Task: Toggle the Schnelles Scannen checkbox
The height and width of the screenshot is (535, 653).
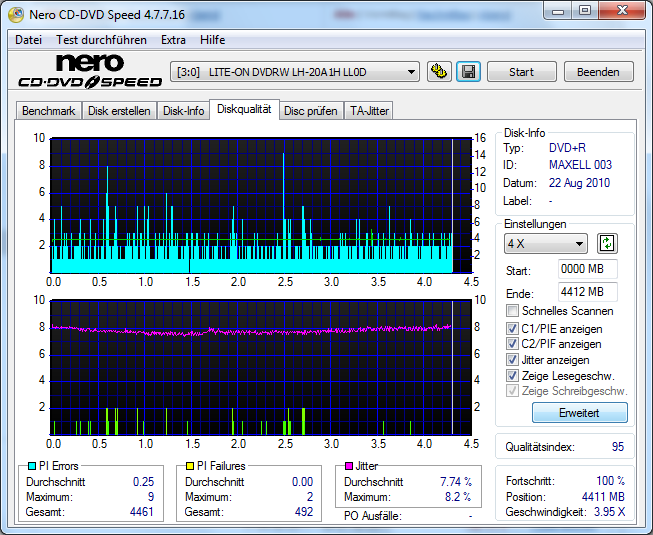Action: point(513,311)
